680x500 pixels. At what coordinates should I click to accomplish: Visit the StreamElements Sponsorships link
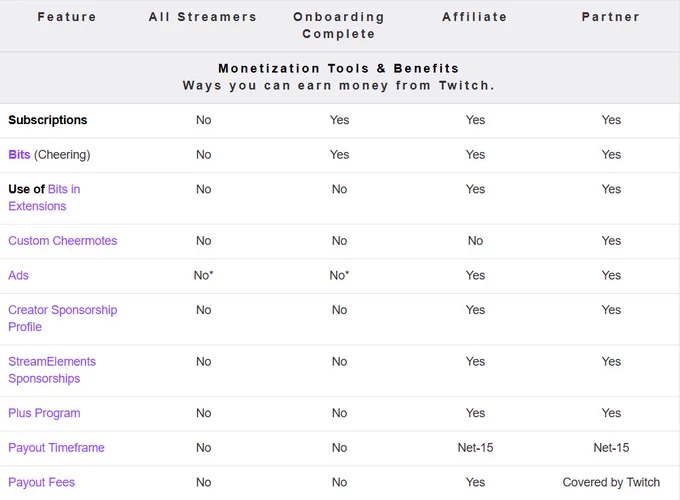click(x=52, y=370)
